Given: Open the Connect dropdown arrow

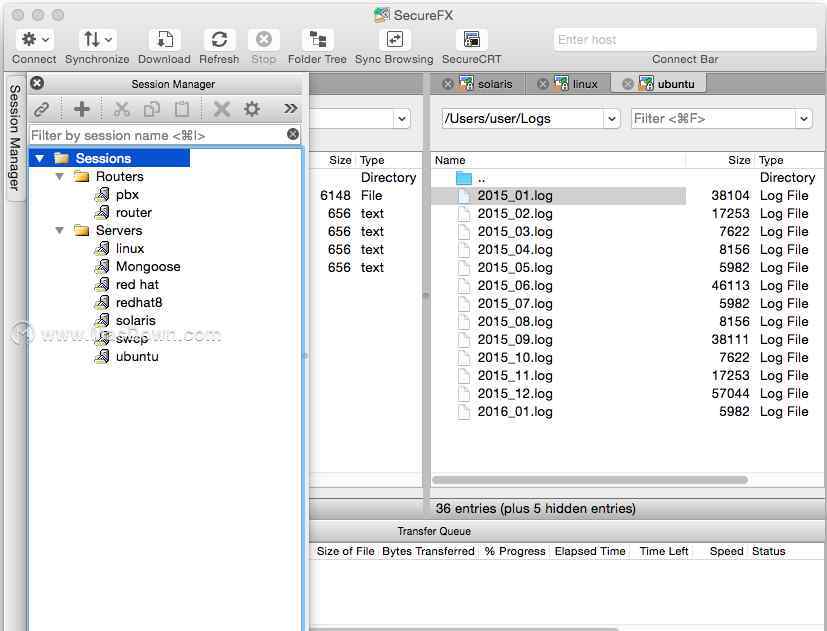Looking at the screenshot, I should point(46,40).
